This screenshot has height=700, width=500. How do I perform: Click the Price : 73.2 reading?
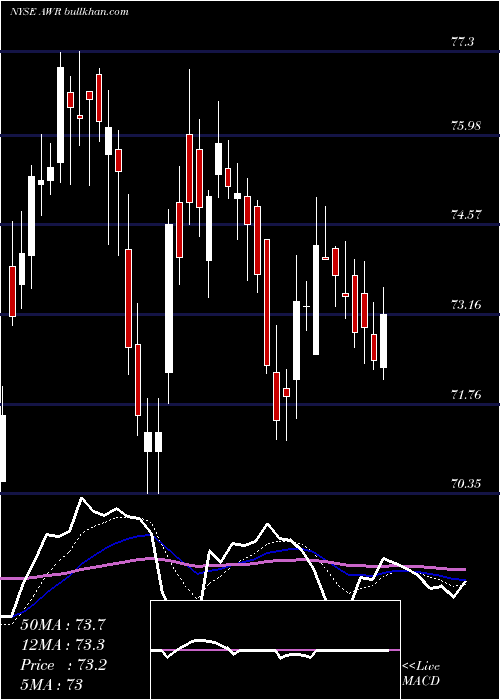[63, 665]
